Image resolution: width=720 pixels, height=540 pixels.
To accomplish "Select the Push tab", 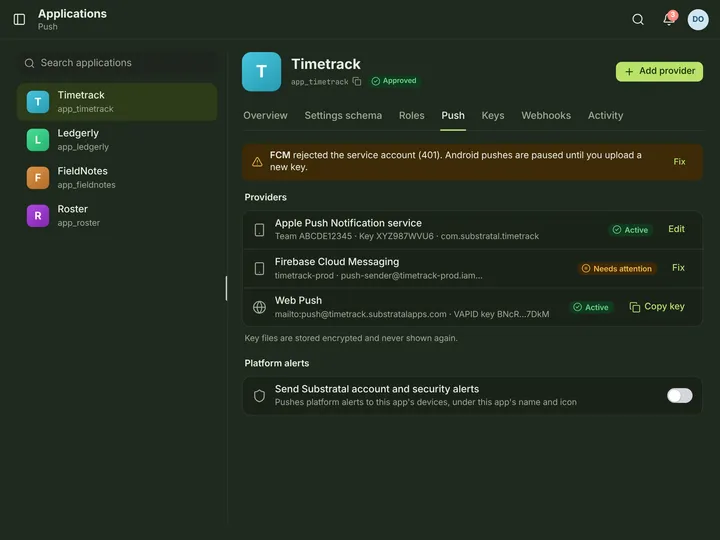I will [x=453, y=116].
